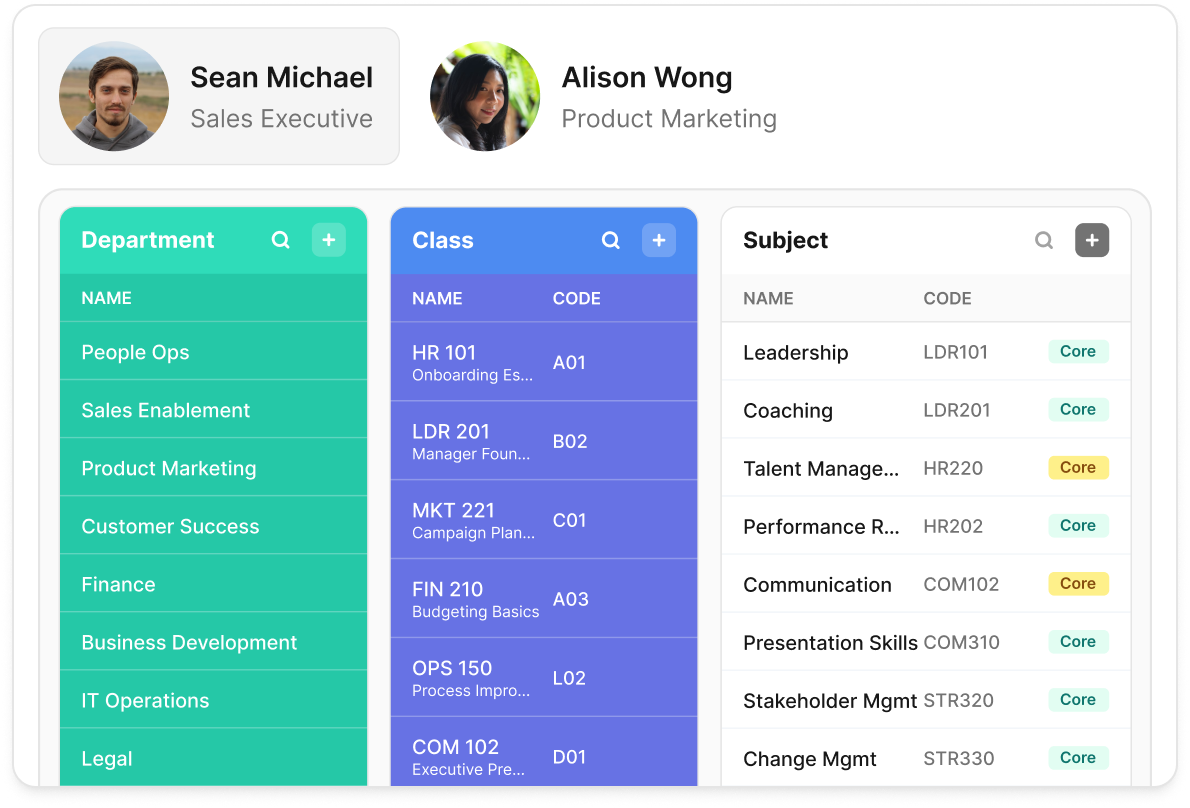Viewport: 1190px width, 808px height.
Task: Click the Core badge for Coaching
Action: tap(1078, 410)
